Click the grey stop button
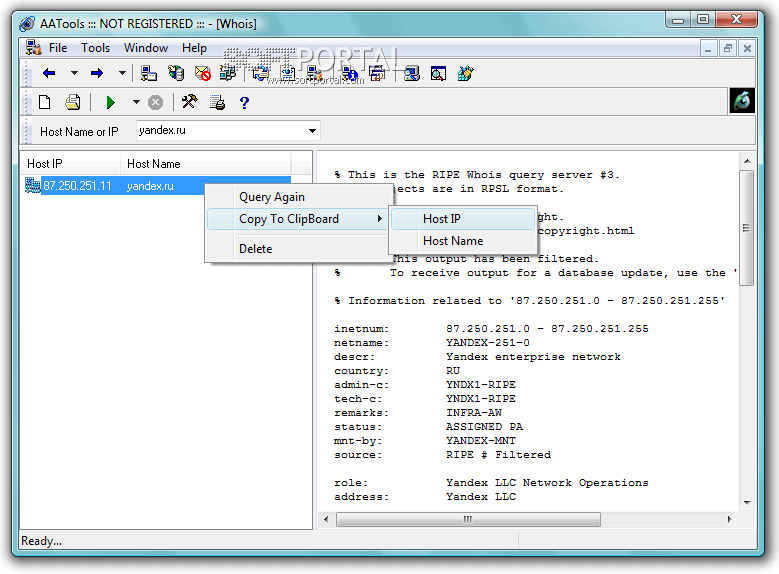 156,102
